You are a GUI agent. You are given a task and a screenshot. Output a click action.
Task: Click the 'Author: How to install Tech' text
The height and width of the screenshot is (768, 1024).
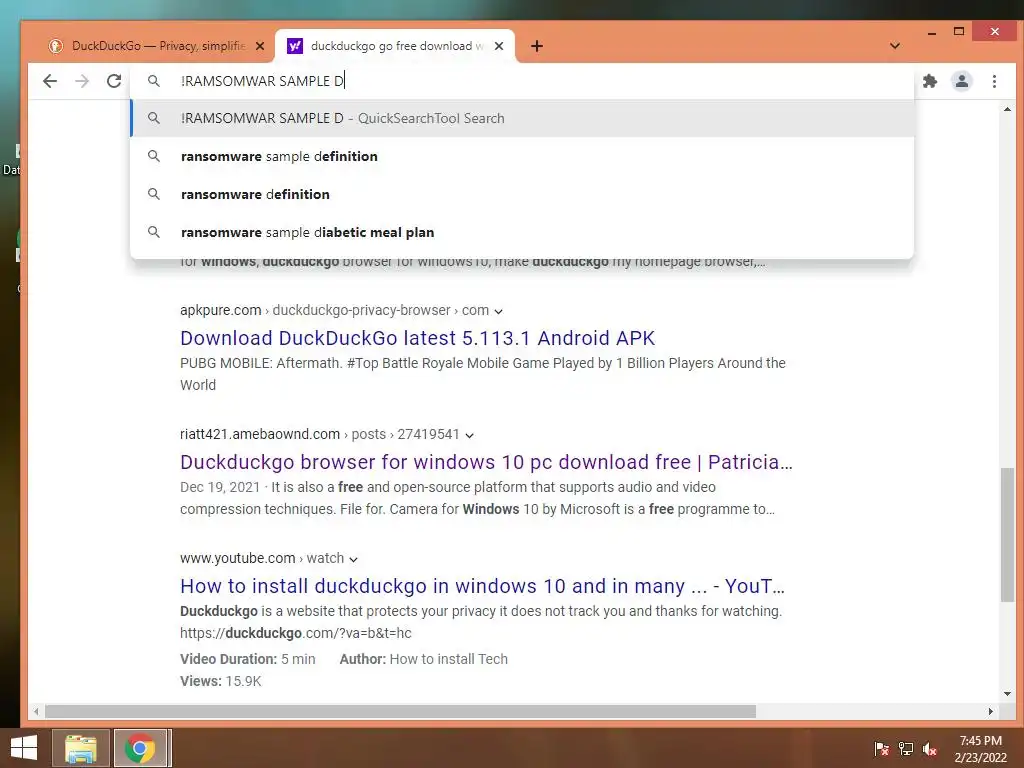[423, 659]
